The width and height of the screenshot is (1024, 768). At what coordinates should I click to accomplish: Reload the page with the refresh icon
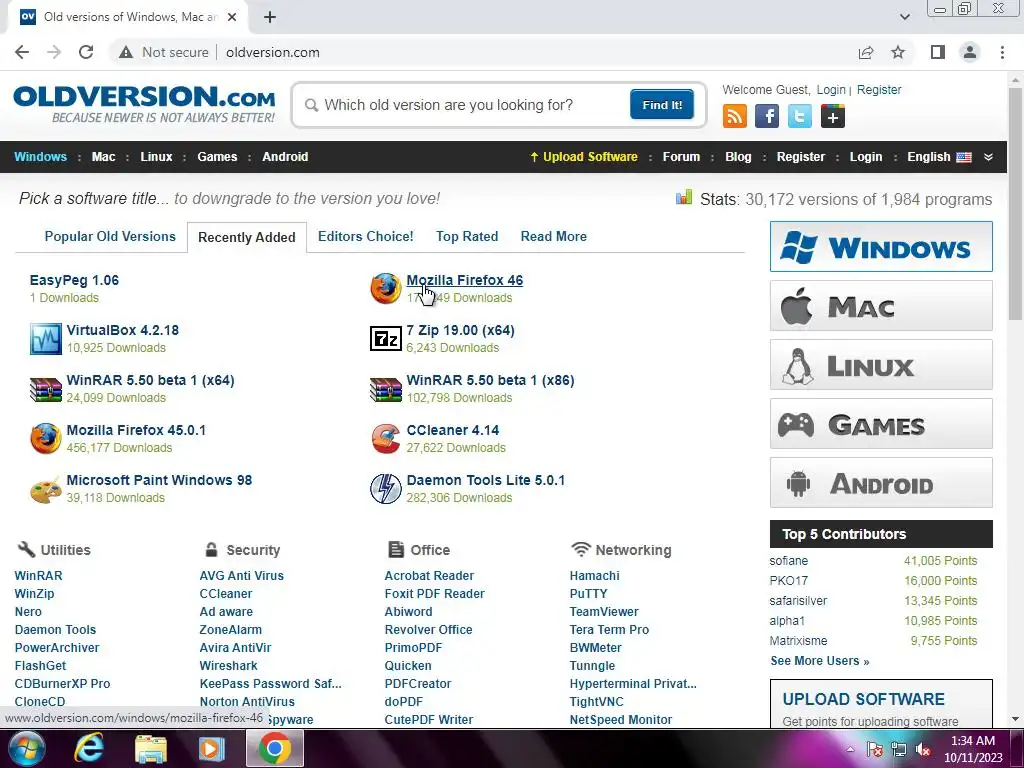coord(86,52)
